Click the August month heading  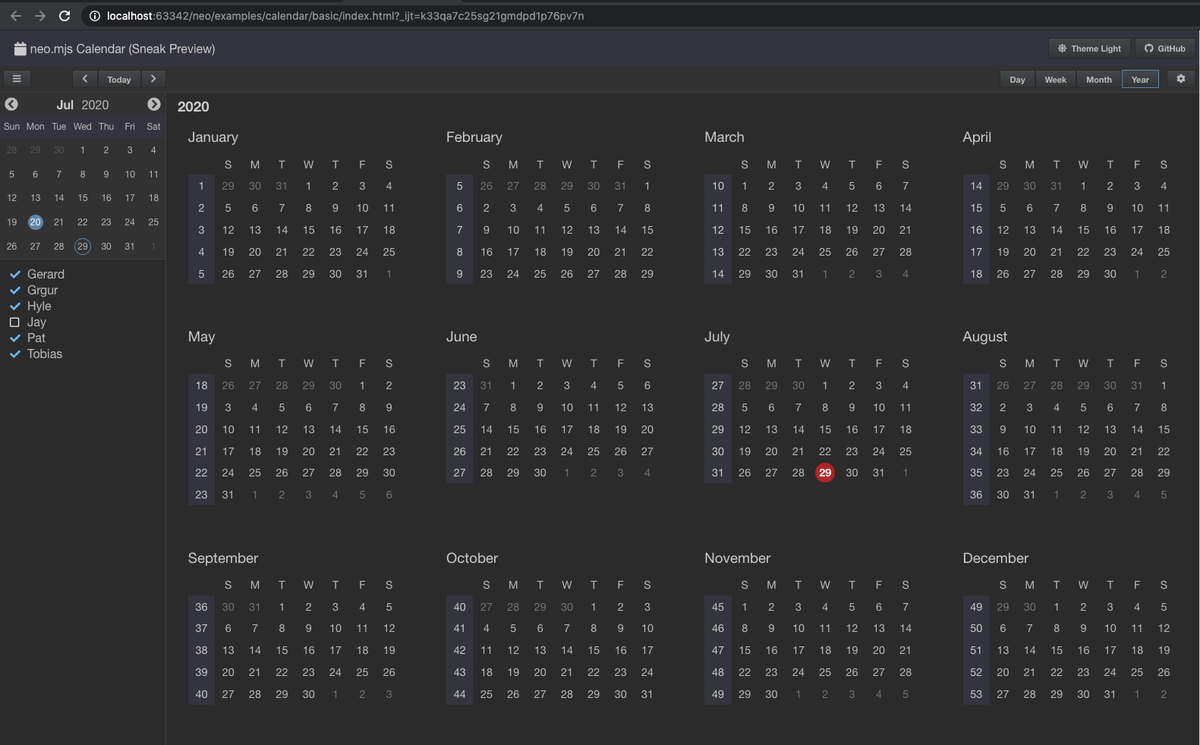pos(985,337)
